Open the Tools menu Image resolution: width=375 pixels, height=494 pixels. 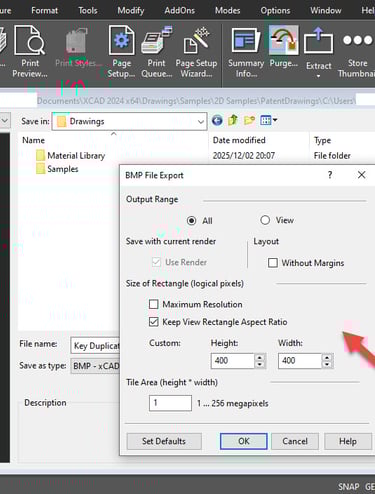pyautogui.click(x=88, y=10)
